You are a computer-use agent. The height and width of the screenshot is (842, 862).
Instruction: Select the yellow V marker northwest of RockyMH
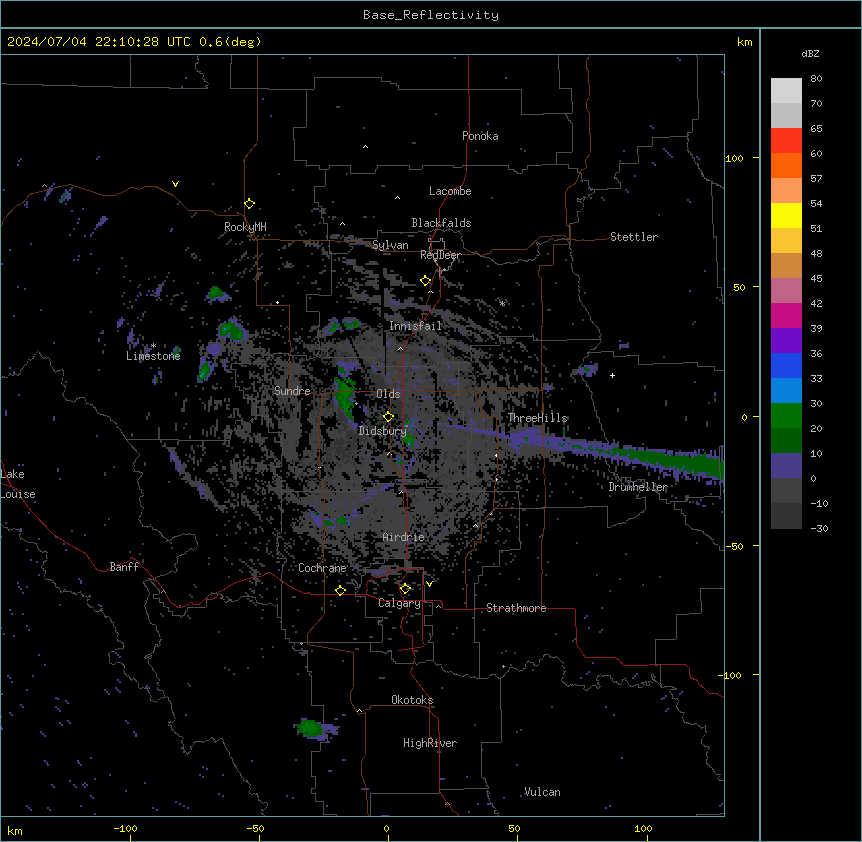(x=175, y=184)
